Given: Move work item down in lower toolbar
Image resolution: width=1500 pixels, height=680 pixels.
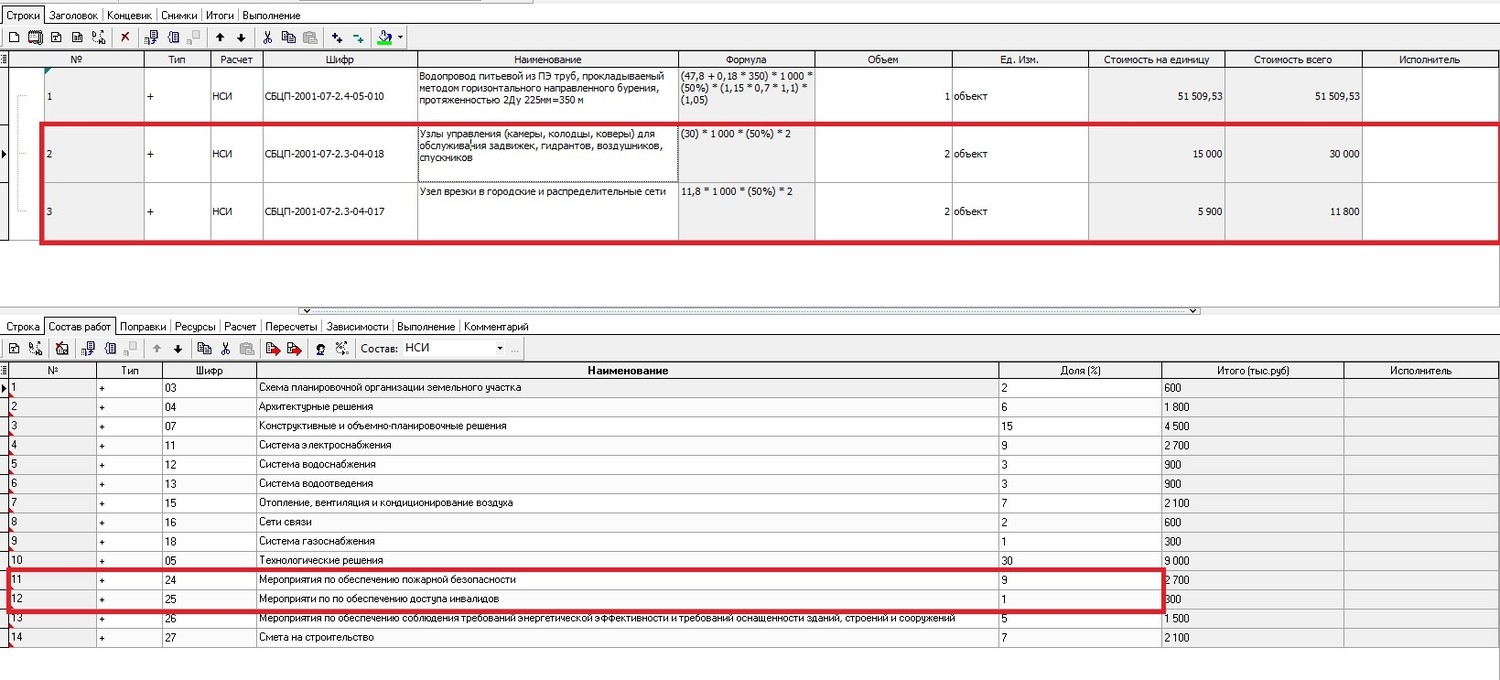Looking at the screenshot, I should coord(178,348).
